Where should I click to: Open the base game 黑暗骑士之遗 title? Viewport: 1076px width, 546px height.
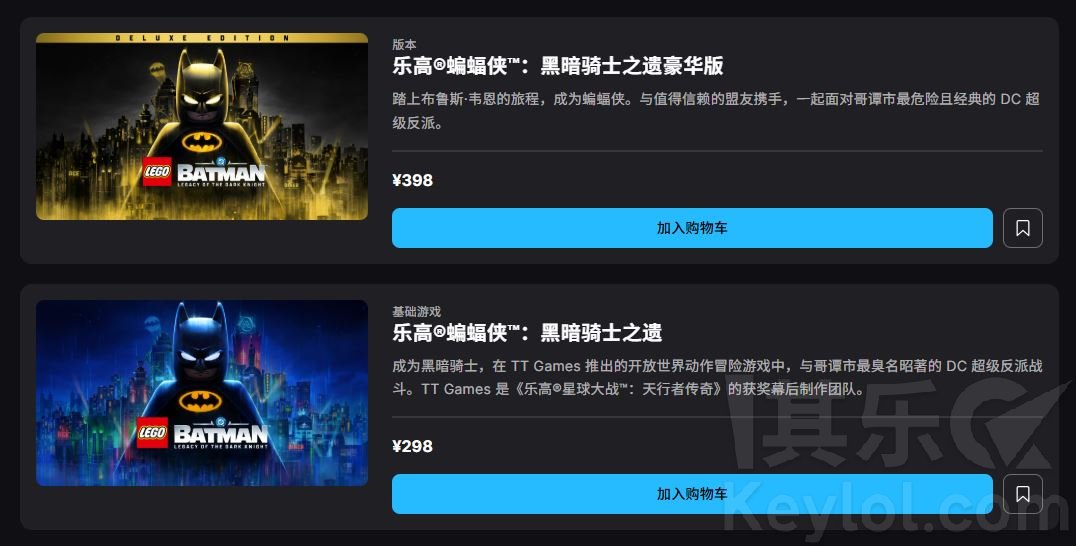(x=527, y=333)
